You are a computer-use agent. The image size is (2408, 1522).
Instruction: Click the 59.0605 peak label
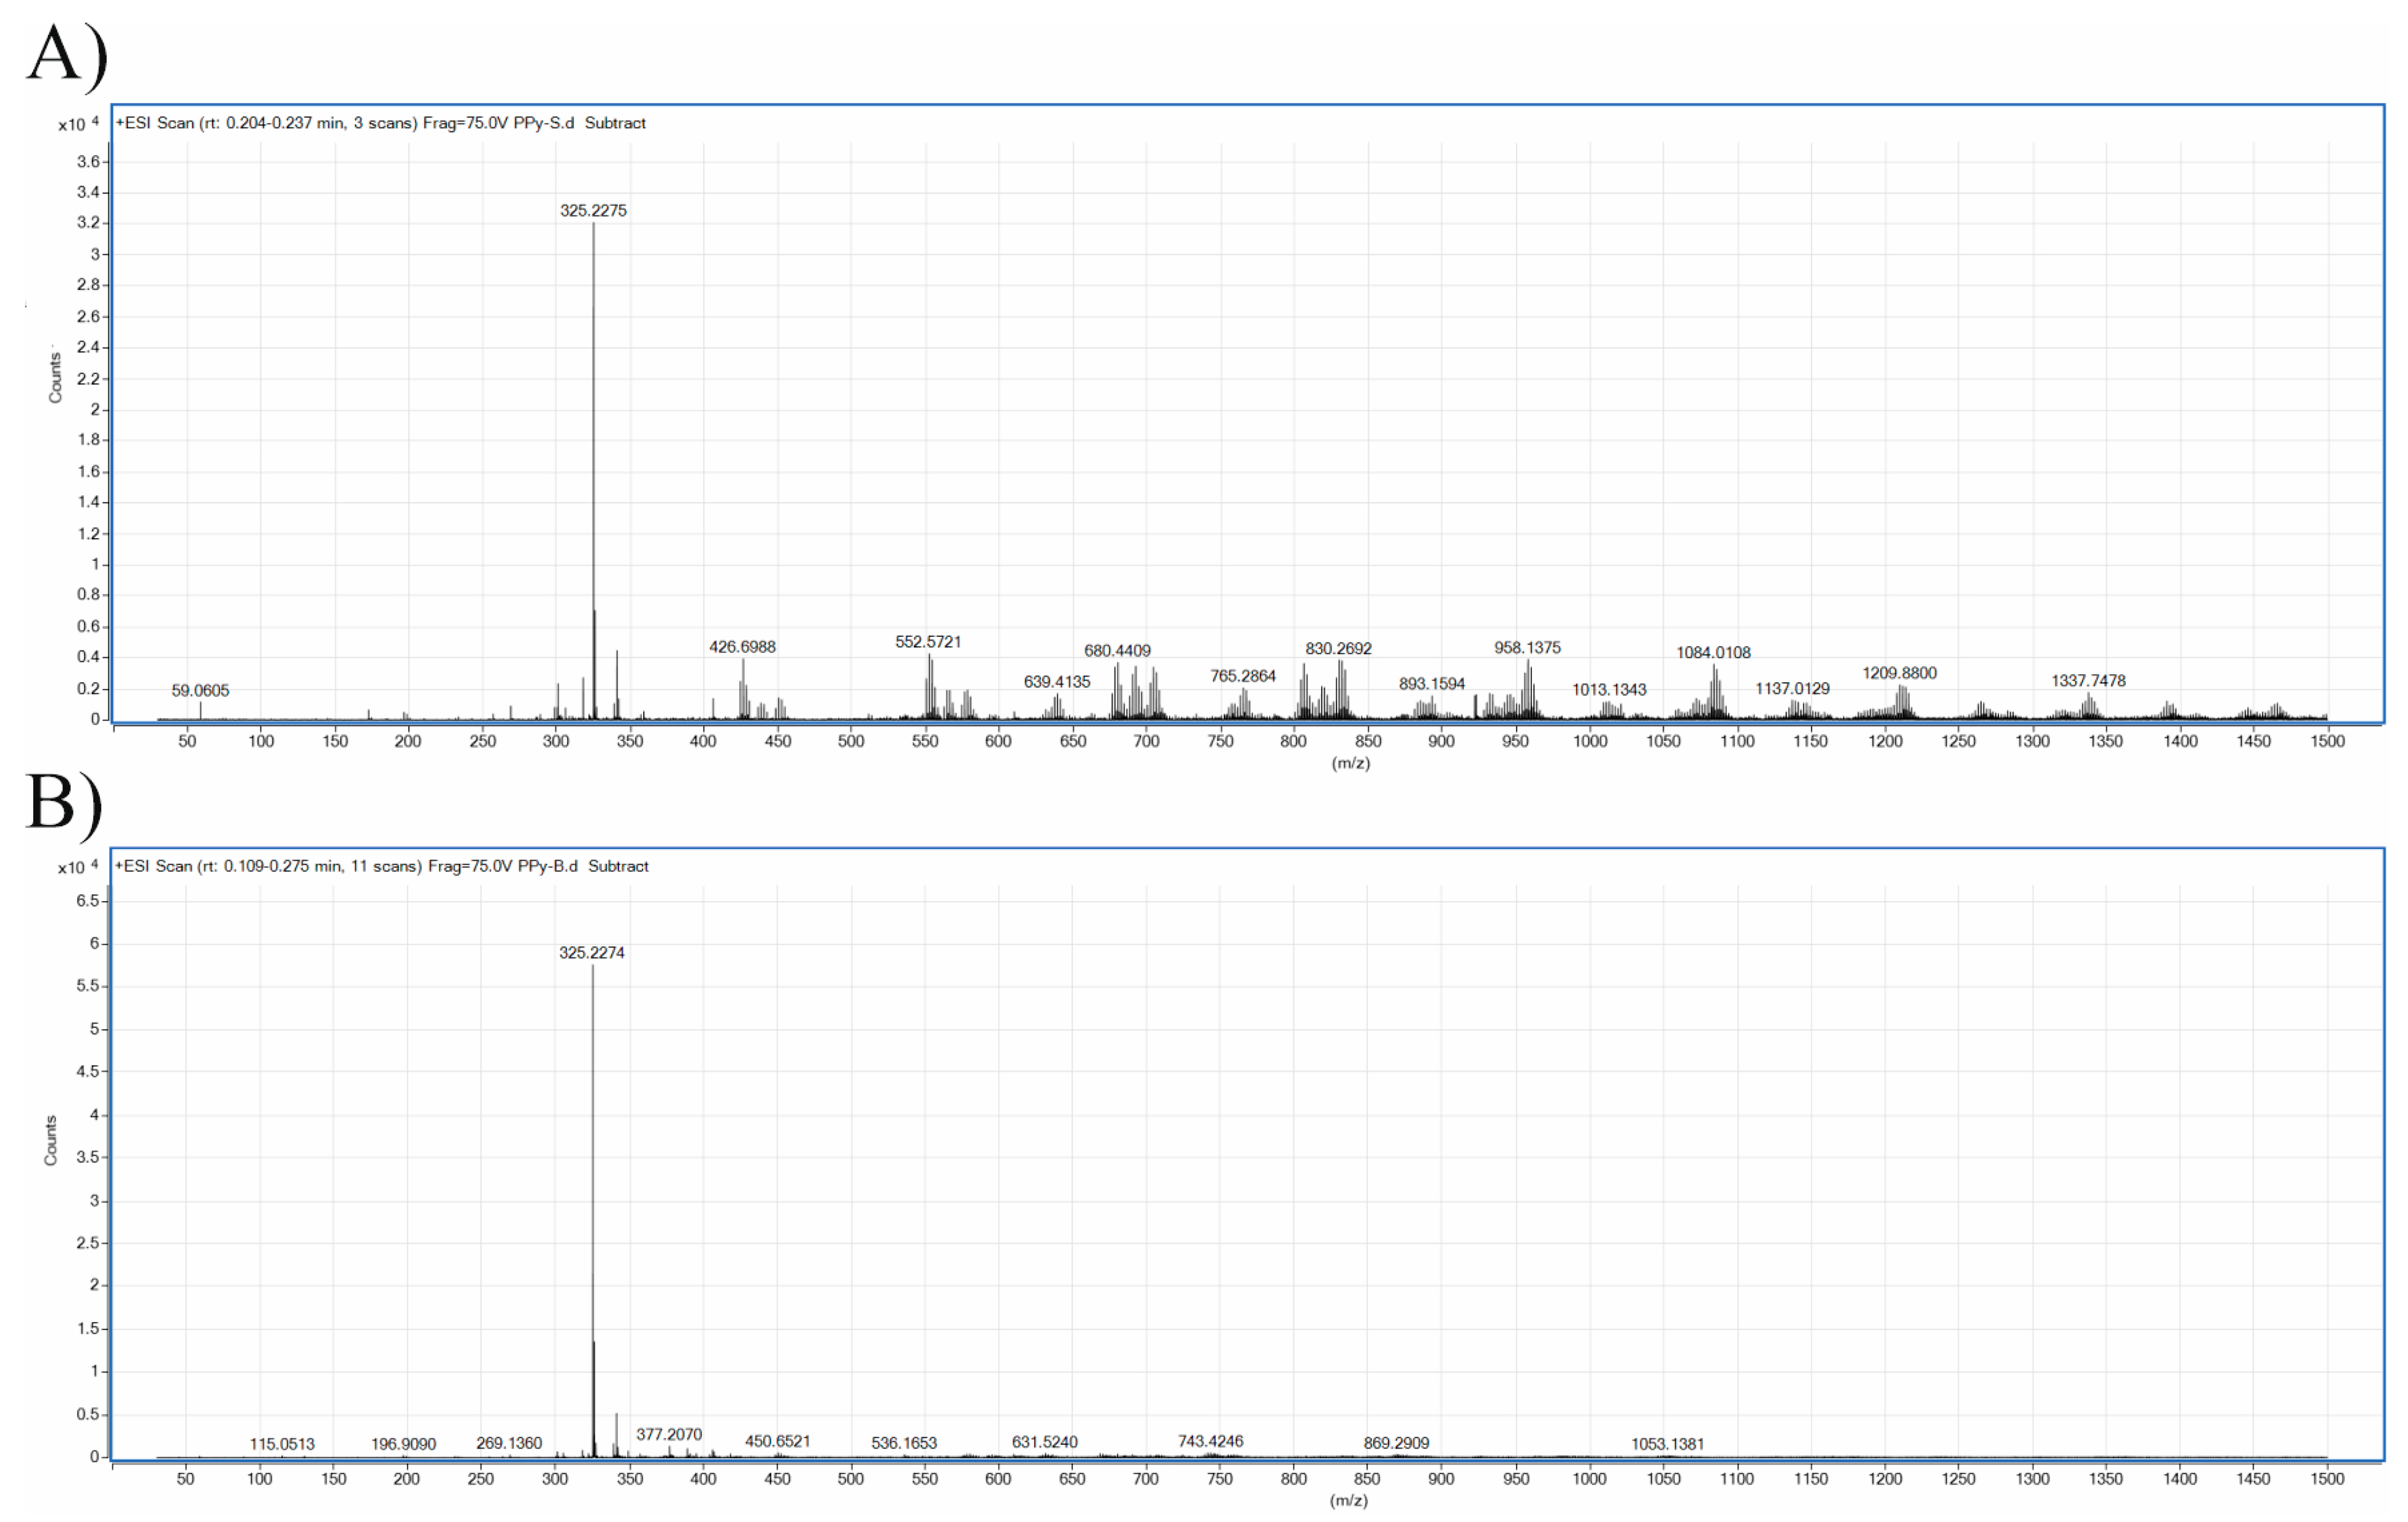pyautogui.click(x=200, y=690)
